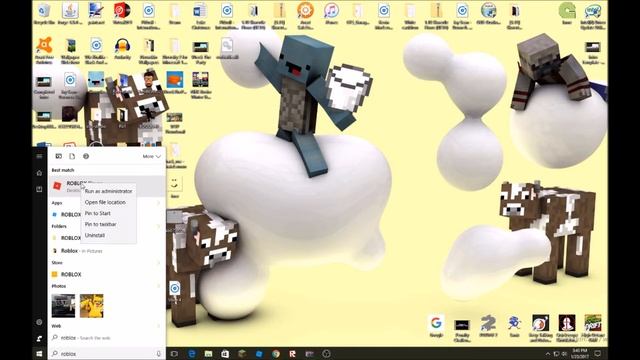Open the blue derpy face desktop icon
Image resolution: width=640 pixels, height=360 pixels.
point(96,82)
